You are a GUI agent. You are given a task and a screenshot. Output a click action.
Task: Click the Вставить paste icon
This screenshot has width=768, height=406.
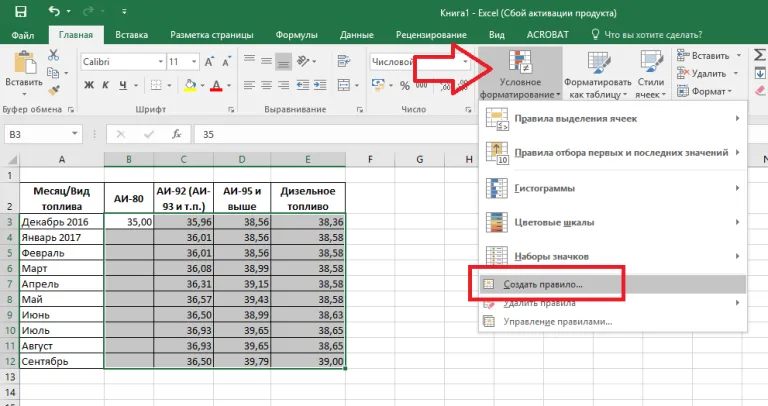pyautogui.click(x=24, y=64)
